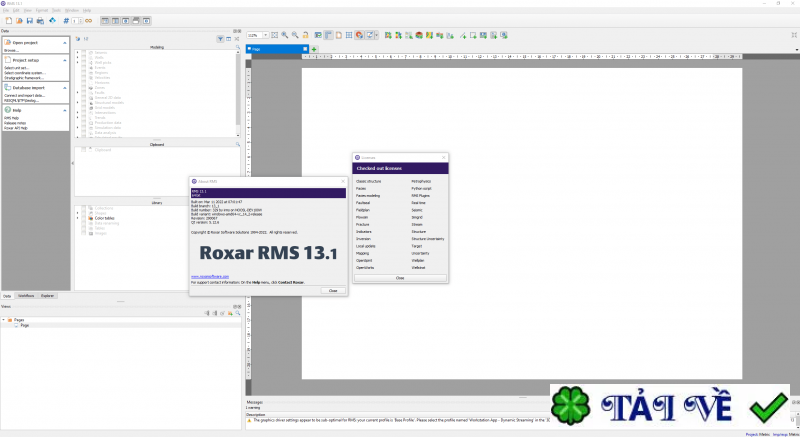Click the shuffle arrows icon in Data panel
Viewport: 800px width, 437px height.
(x=237, y=39)
